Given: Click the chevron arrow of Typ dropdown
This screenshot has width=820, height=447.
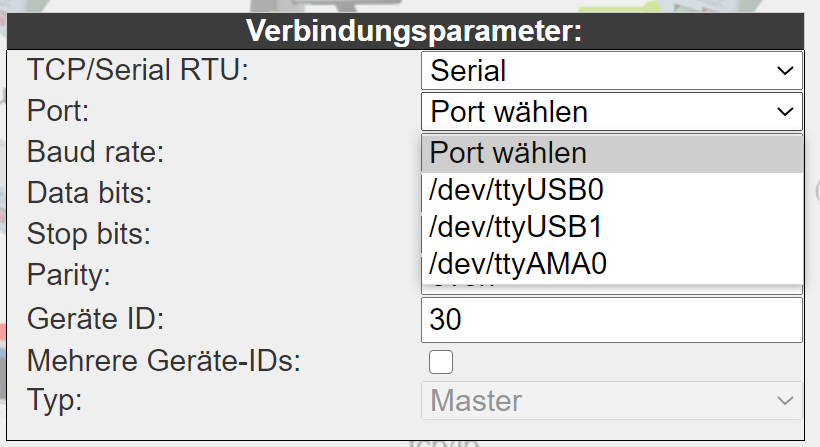Looking at the screenshot, I should click(785, 401).
